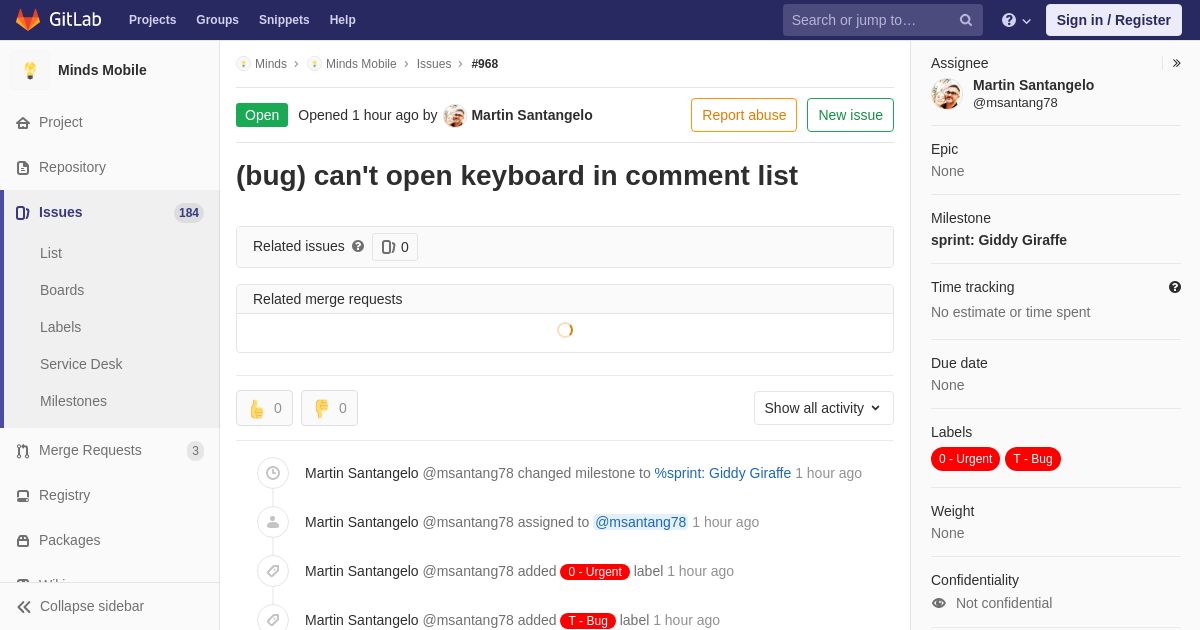Screen dimensions: 1200x630
Task: Click the Project home icon in sidebar
Action: 23,123
